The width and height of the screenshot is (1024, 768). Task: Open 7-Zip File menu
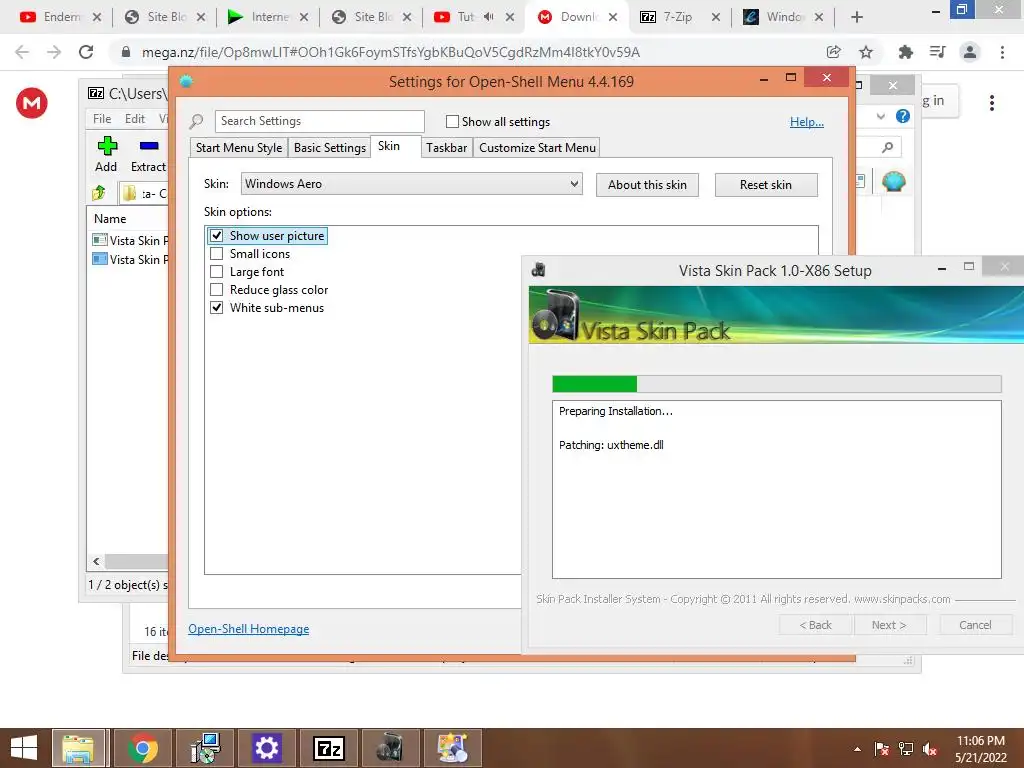coord(102,119)
